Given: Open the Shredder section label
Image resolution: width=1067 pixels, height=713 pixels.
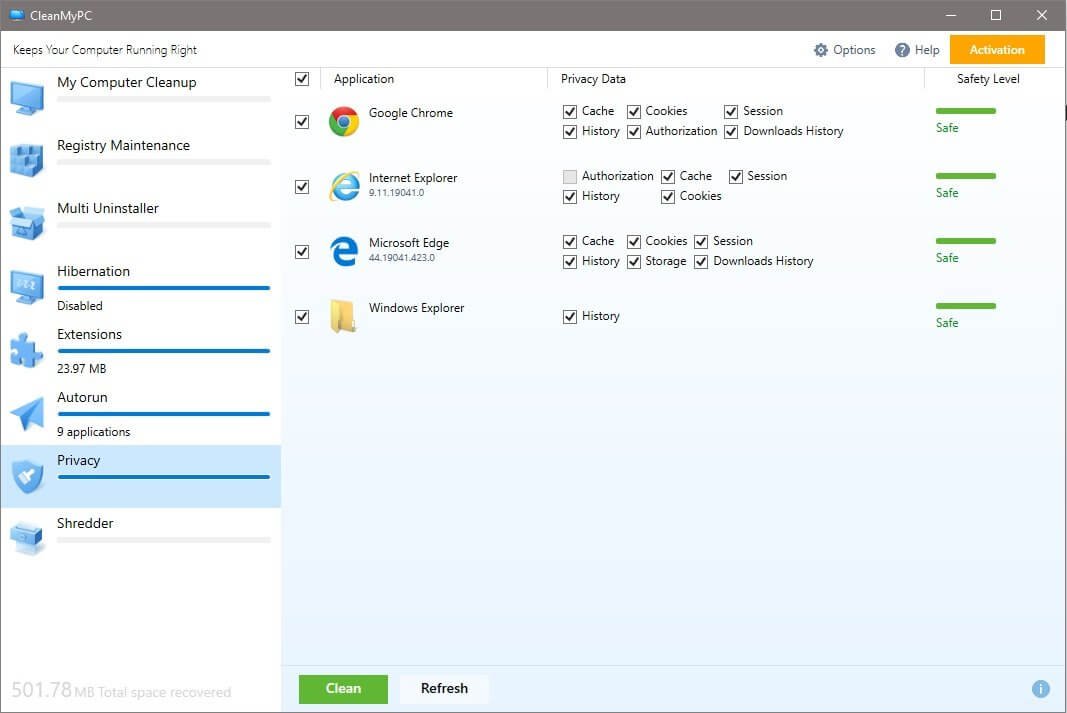Looking at the screenshot, I should pyautogui.click(x=85, y=523).
